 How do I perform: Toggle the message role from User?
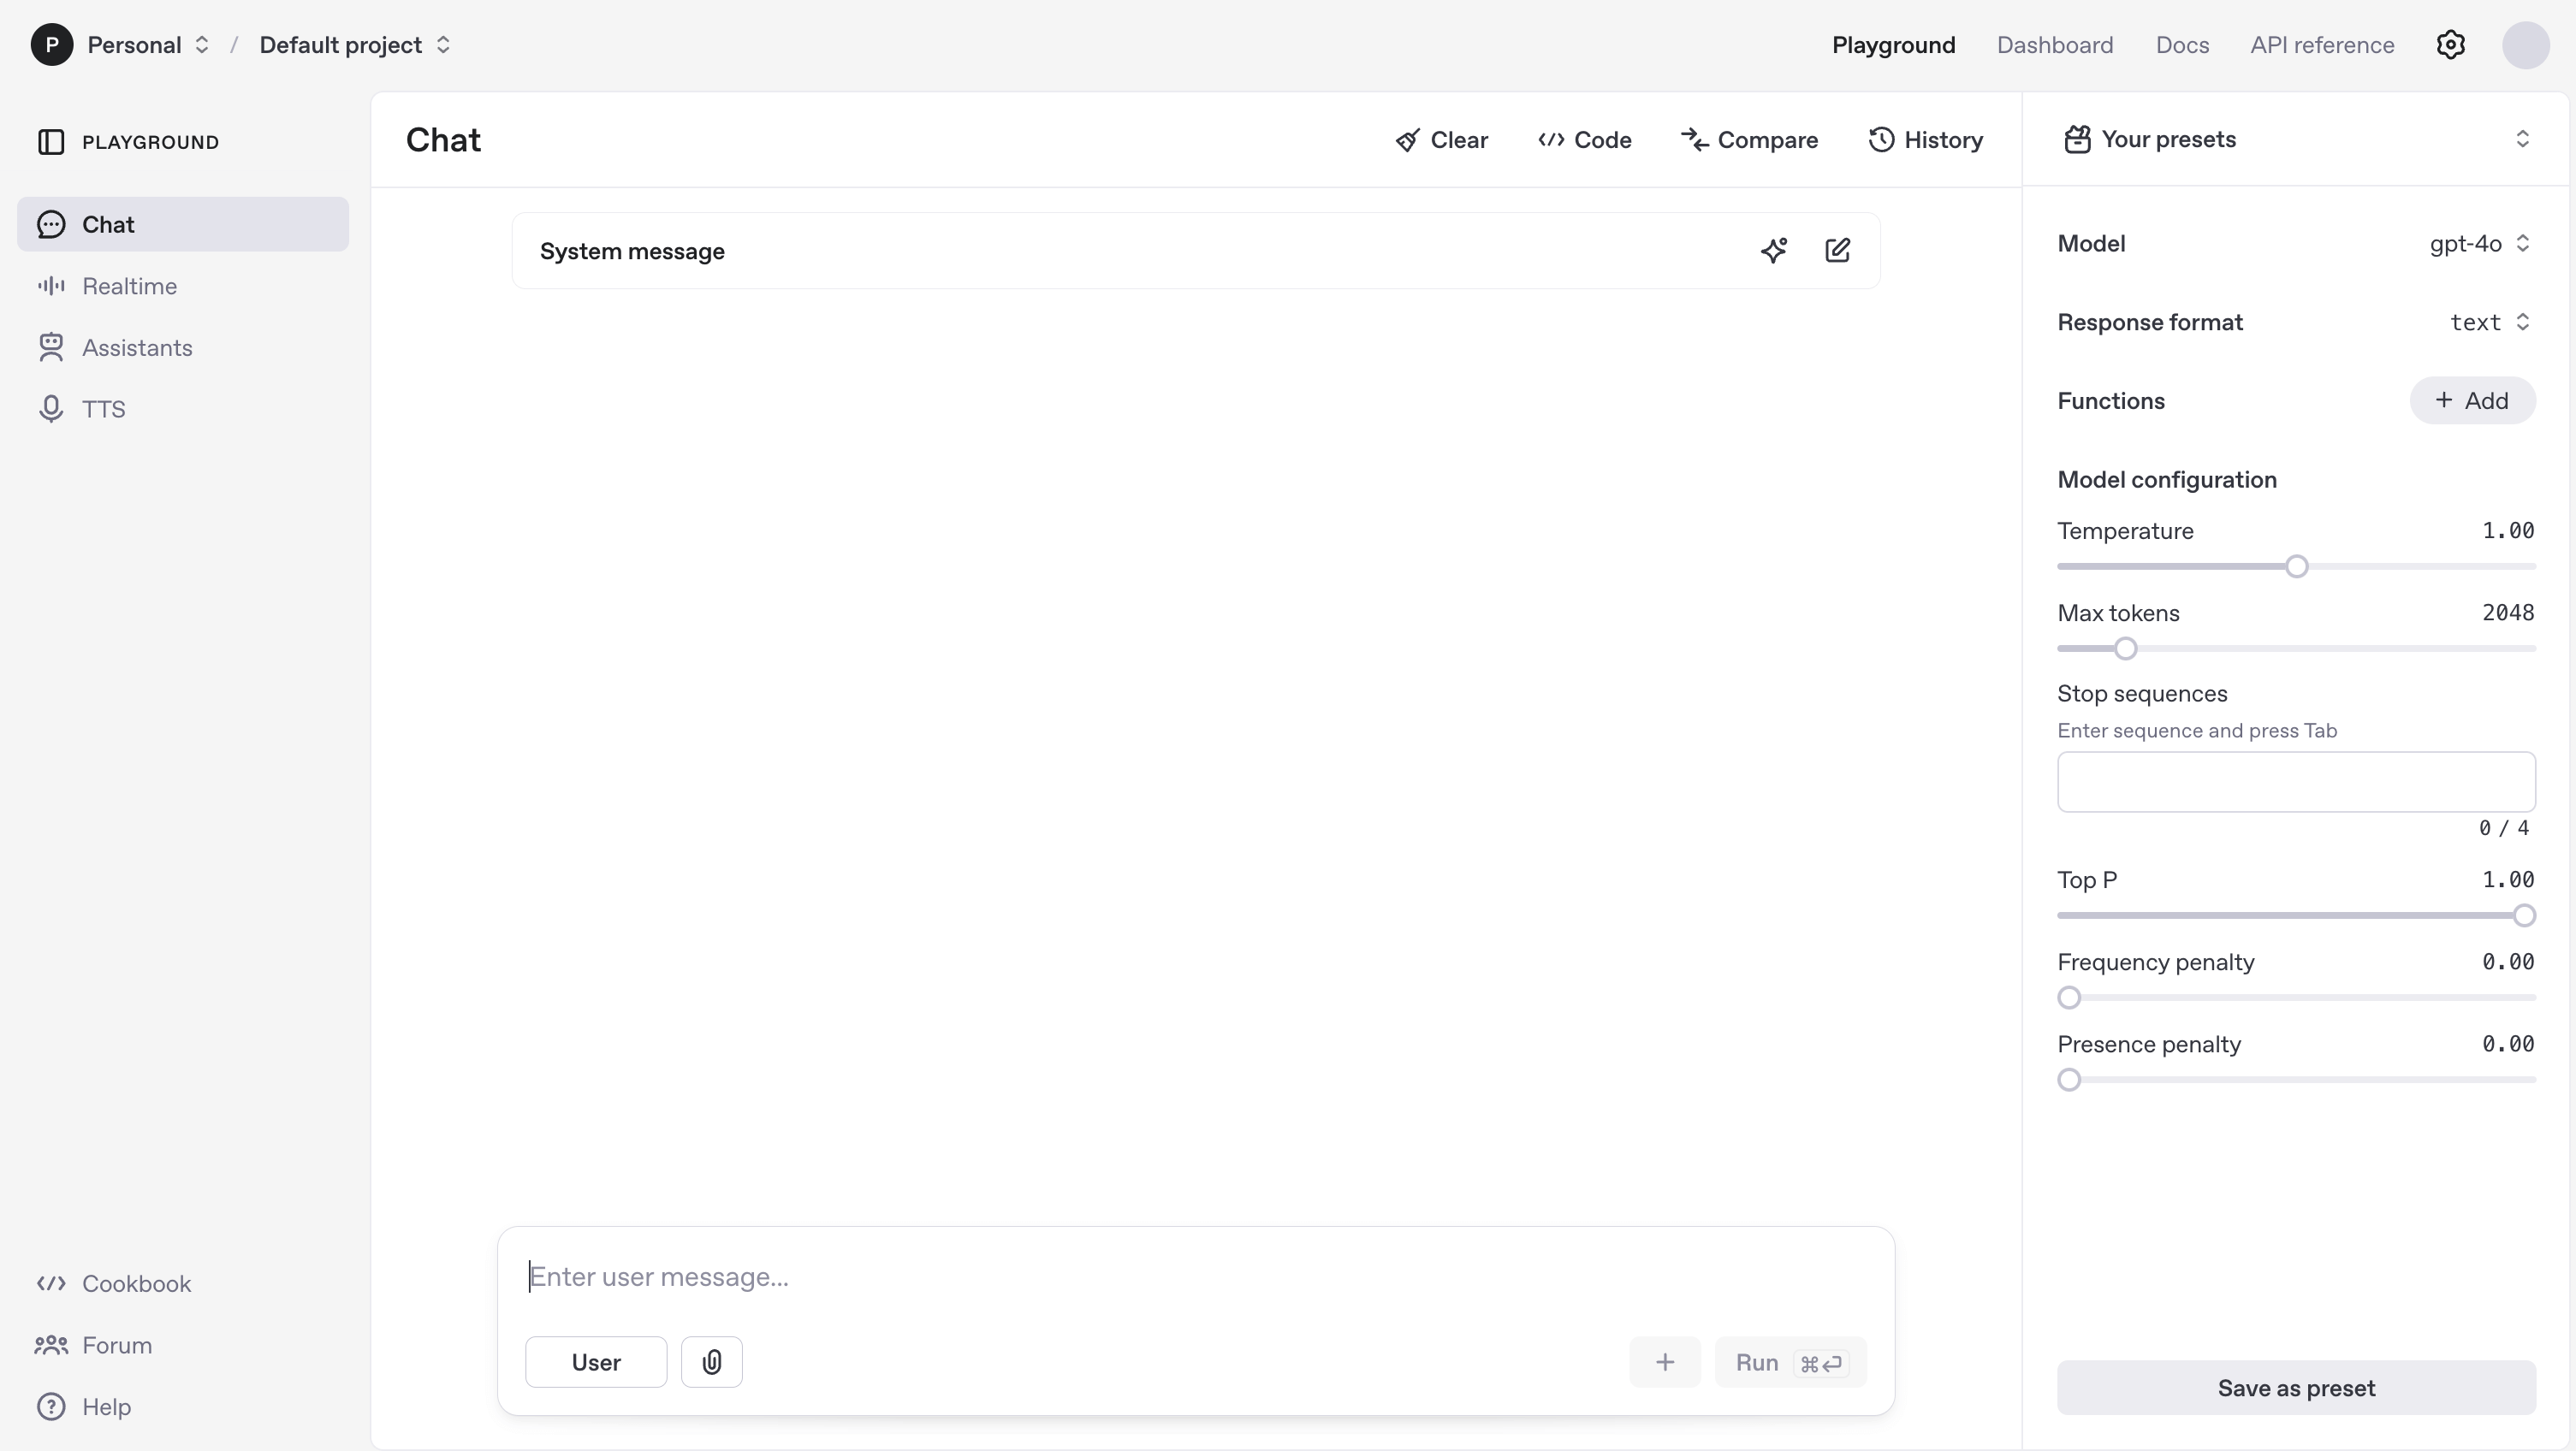point(595,1361)
